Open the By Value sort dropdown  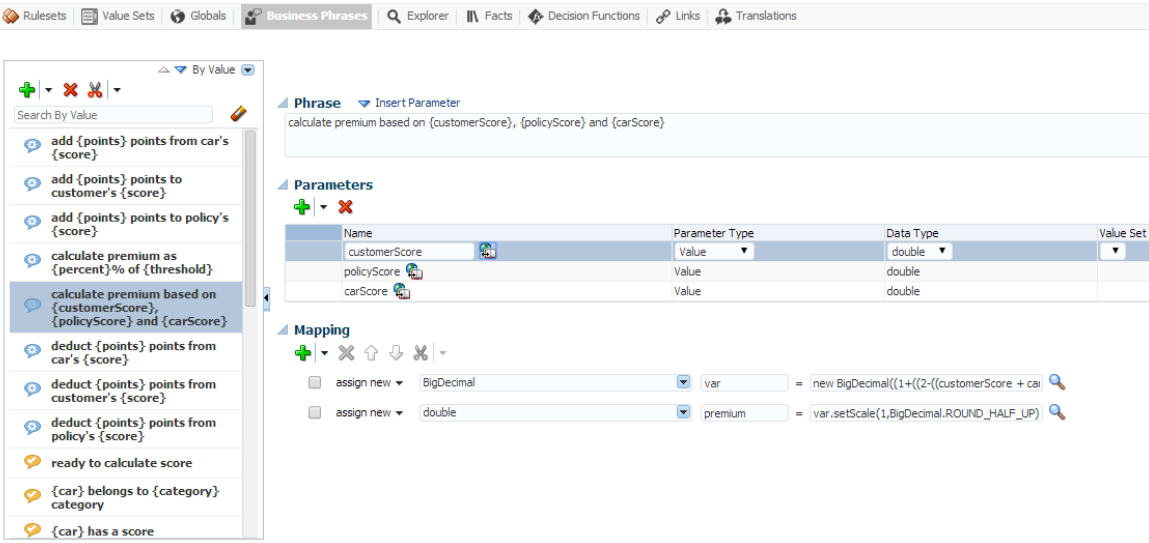(x=248, y=70)
